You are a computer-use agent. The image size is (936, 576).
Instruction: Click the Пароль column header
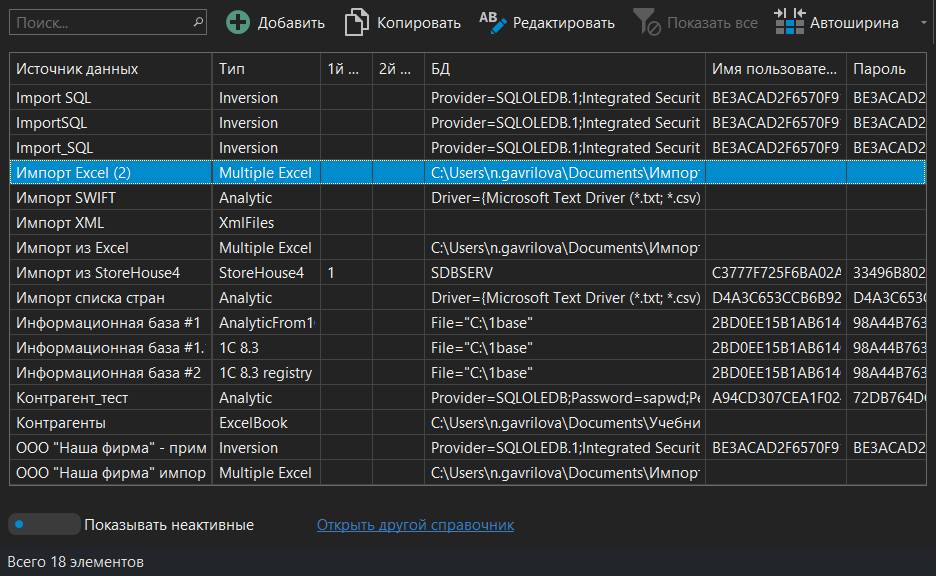pyautogui.click(x=879, y=69)
